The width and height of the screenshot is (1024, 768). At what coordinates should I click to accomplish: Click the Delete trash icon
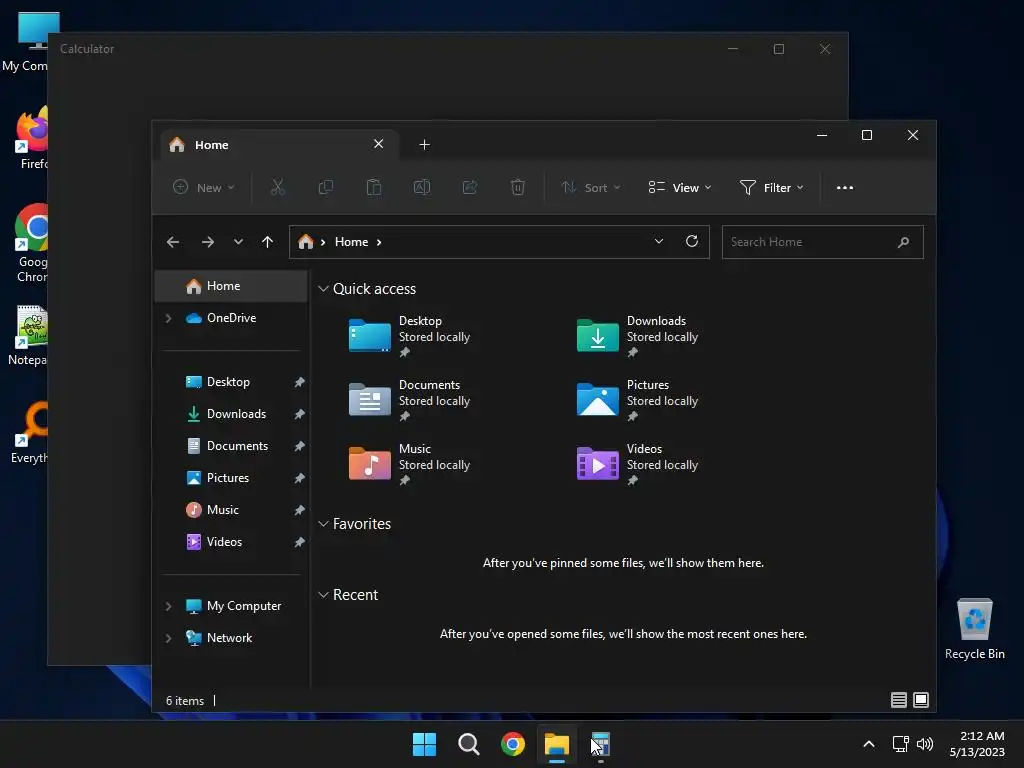coord(517,187)
